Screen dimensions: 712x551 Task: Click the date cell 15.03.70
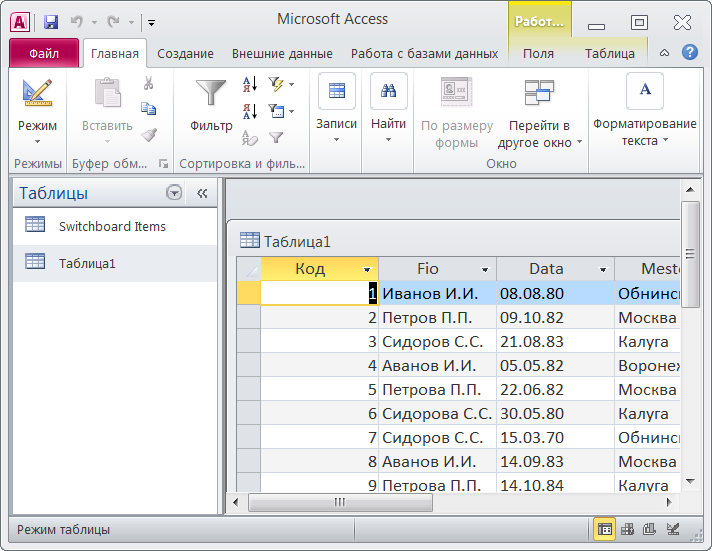(555, 438)
